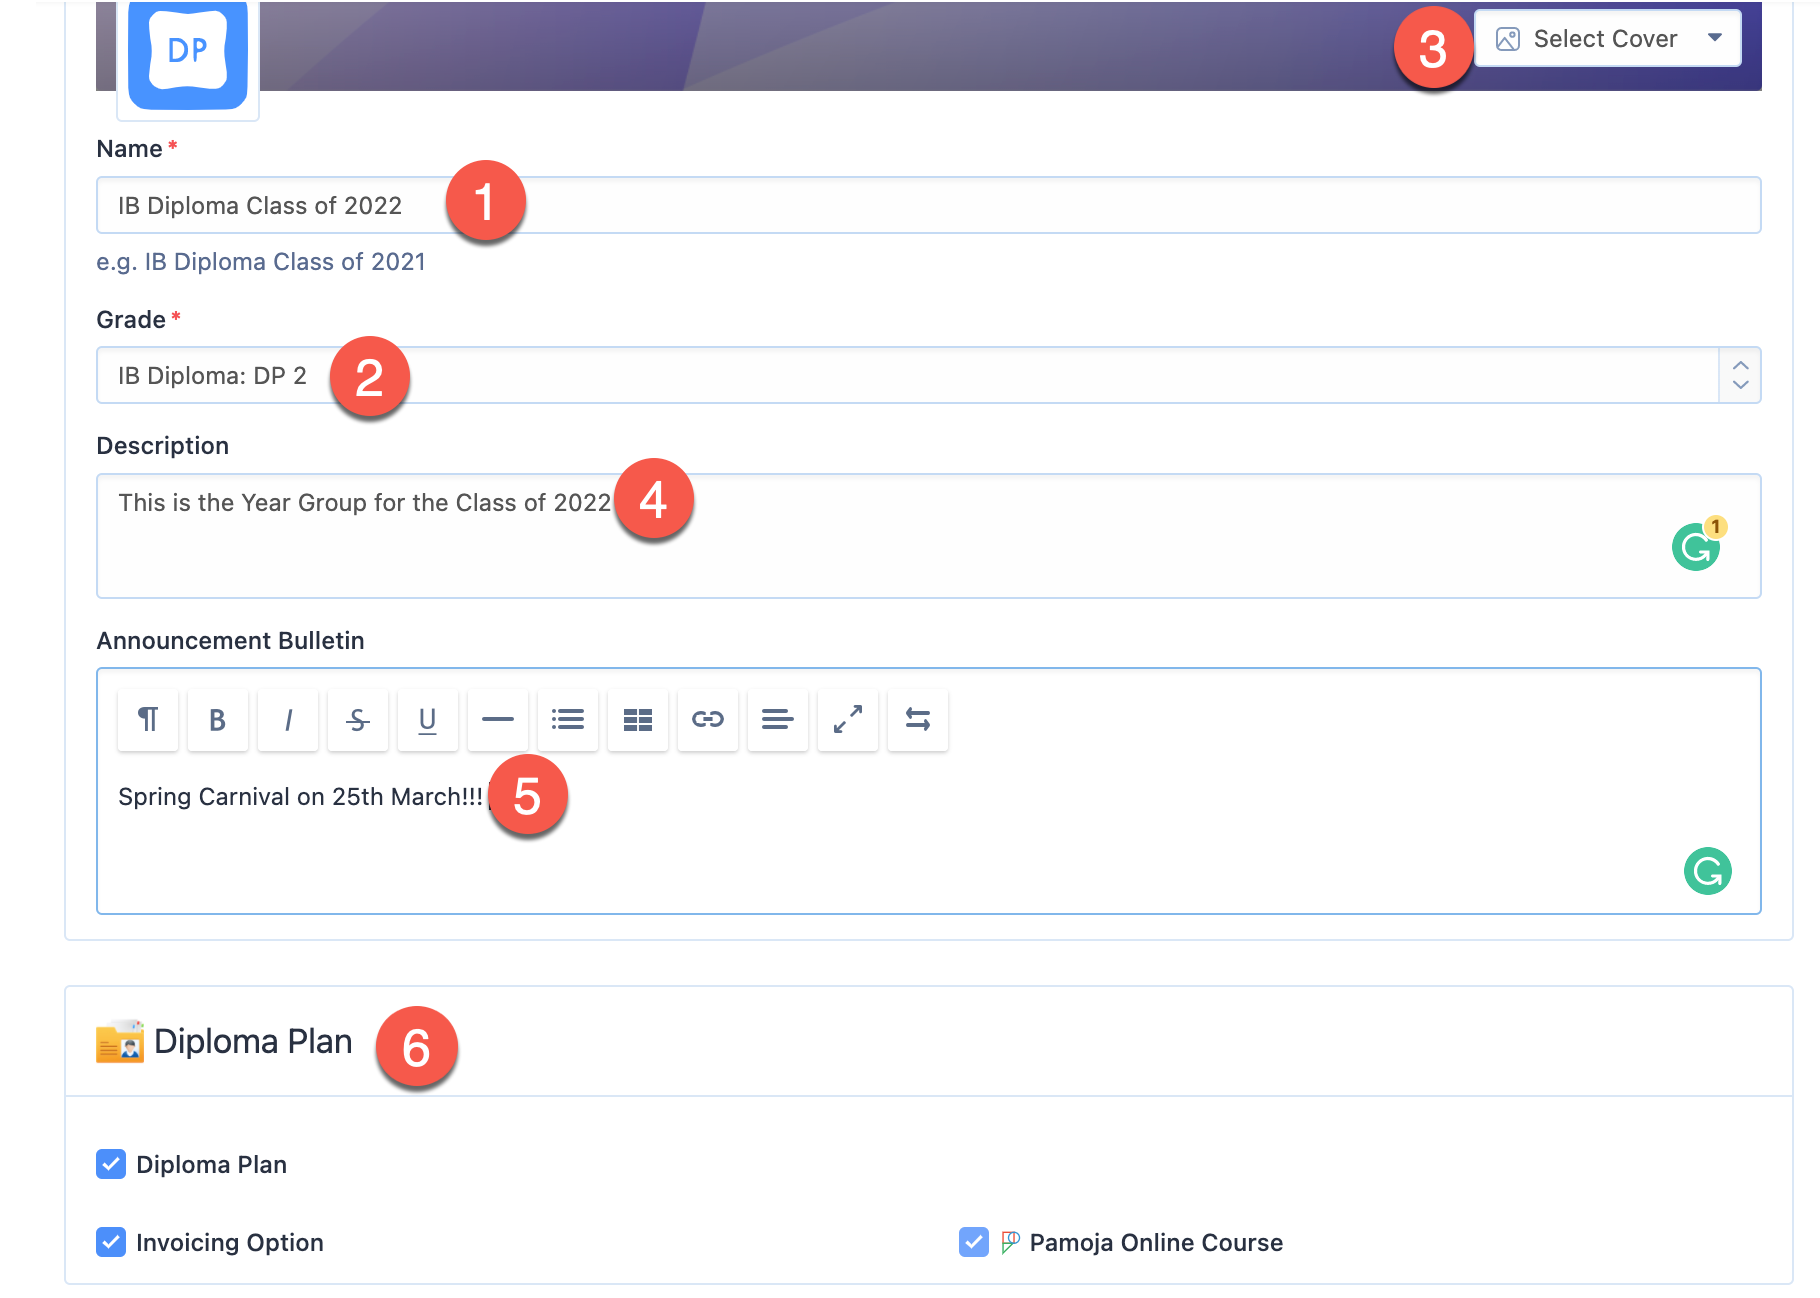The width and height of the screenshot is (1820, 1298).
Task: Click the 'e.g. IB Diploma Class of 2021' hint
Action: (261, 262)
